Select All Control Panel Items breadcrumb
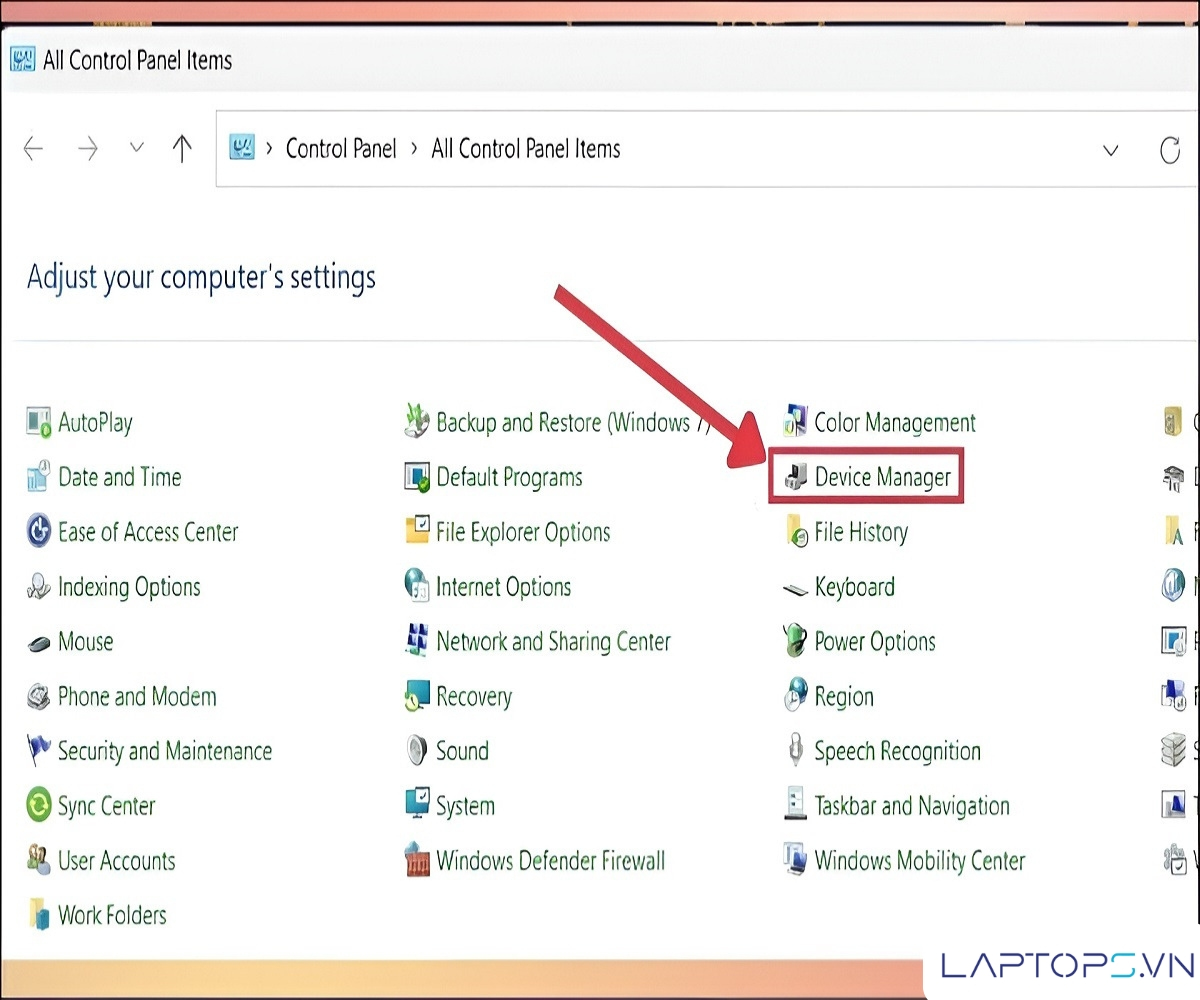The width and height of the screenshot is (1200, 1000). point(526,149)
